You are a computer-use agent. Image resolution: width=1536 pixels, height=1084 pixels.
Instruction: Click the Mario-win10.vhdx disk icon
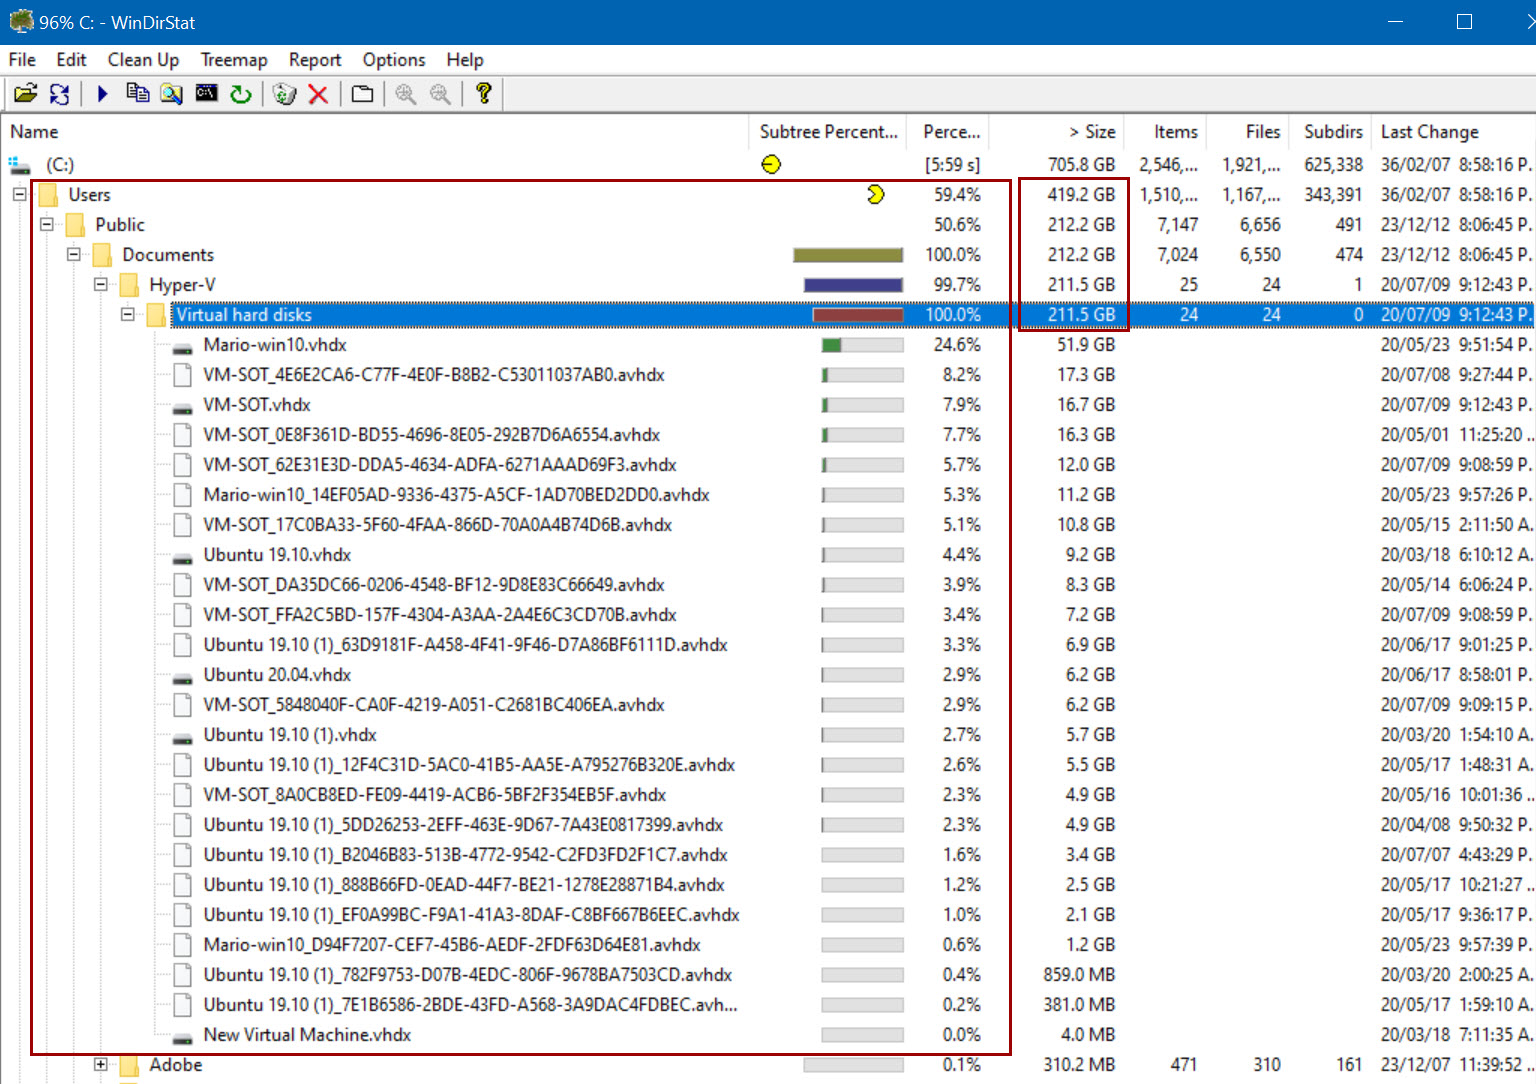coord(182,347)
